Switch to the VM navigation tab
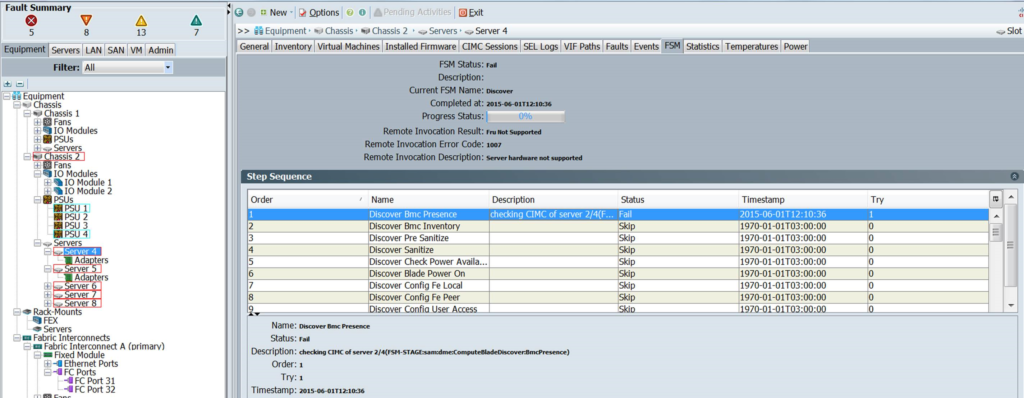1024x398 pixels. tap(136, 50)
